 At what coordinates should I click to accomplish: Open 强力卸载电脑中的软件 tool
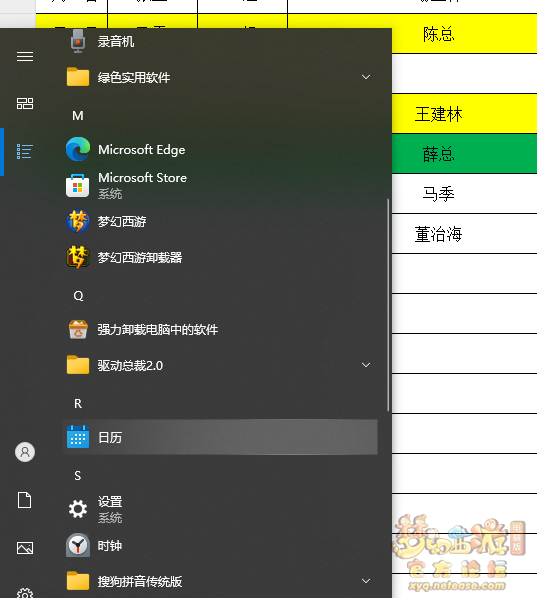pyautogui.click(x=220, y=330)
